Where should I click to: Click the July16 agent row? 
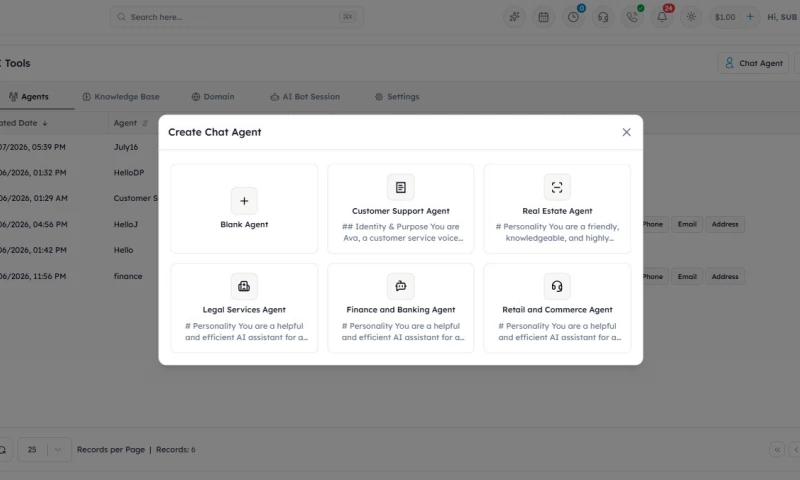point(126,147)
